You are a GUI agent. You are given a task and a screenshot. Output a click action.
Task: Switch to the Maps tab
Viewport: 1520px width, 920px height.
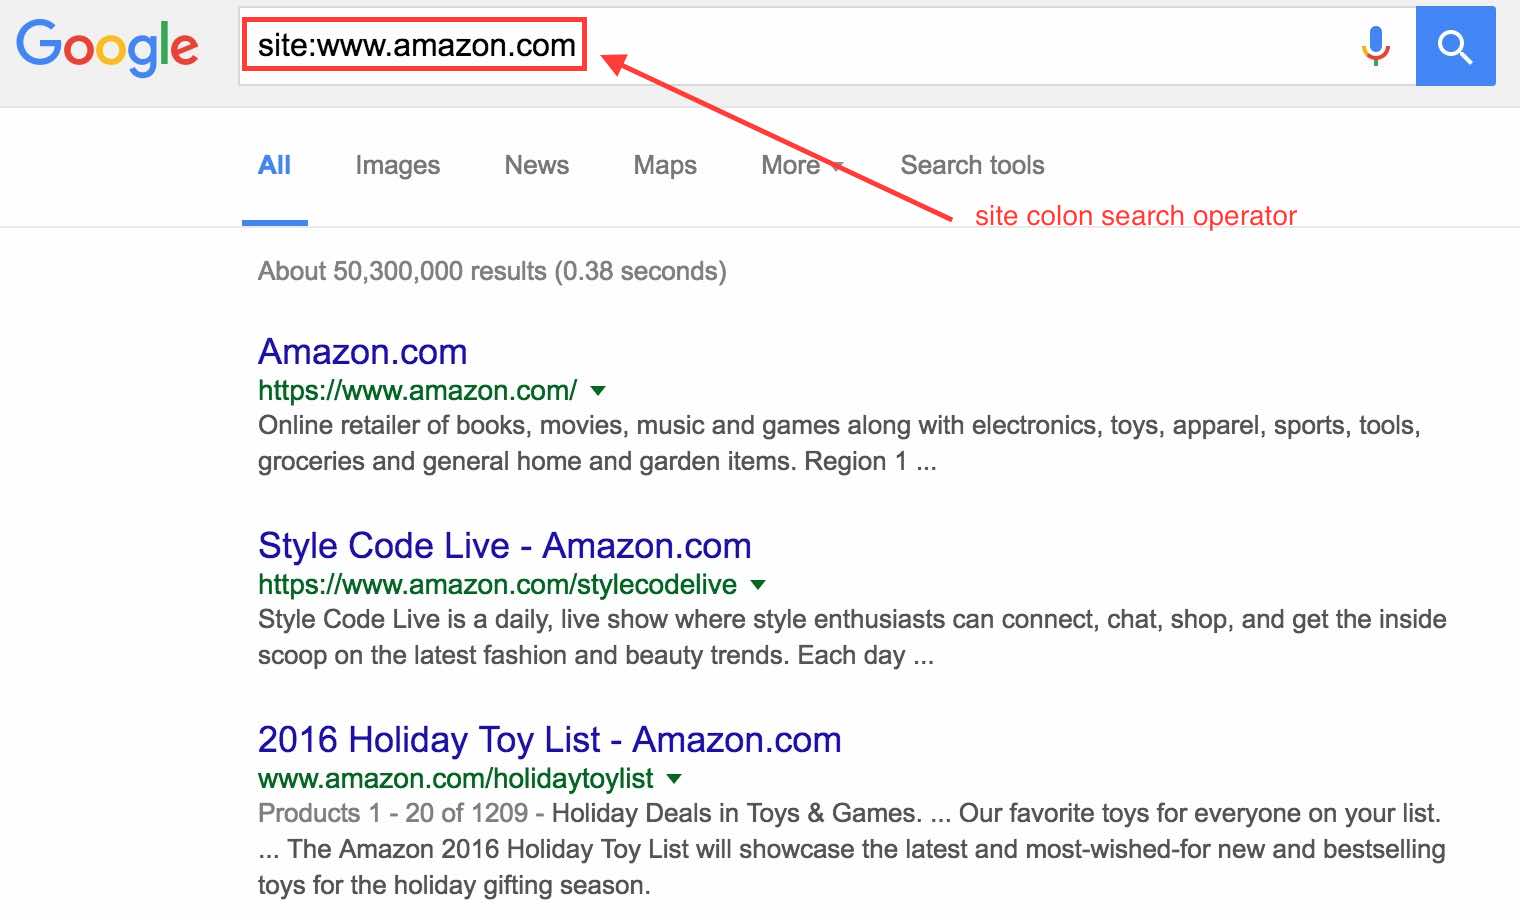(665, 165)
